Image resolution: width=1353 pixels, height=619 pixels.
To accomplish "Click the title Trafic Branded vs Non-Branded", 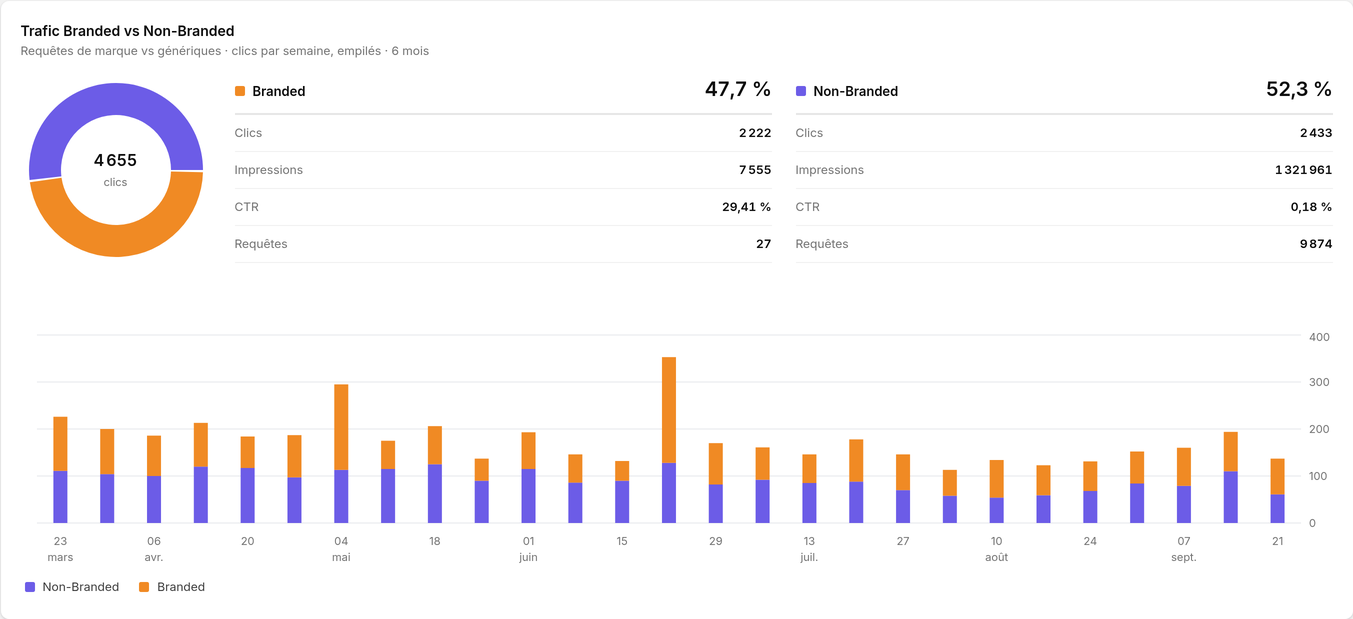I will click(128, 31).
